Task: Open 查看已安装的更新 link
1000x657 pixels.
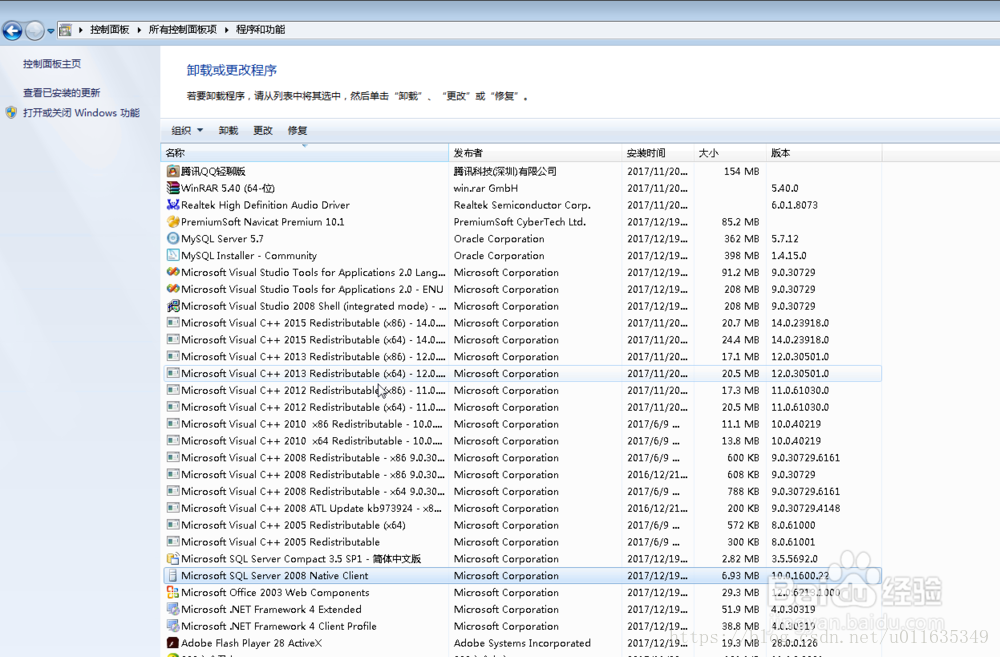Action: 61,92
